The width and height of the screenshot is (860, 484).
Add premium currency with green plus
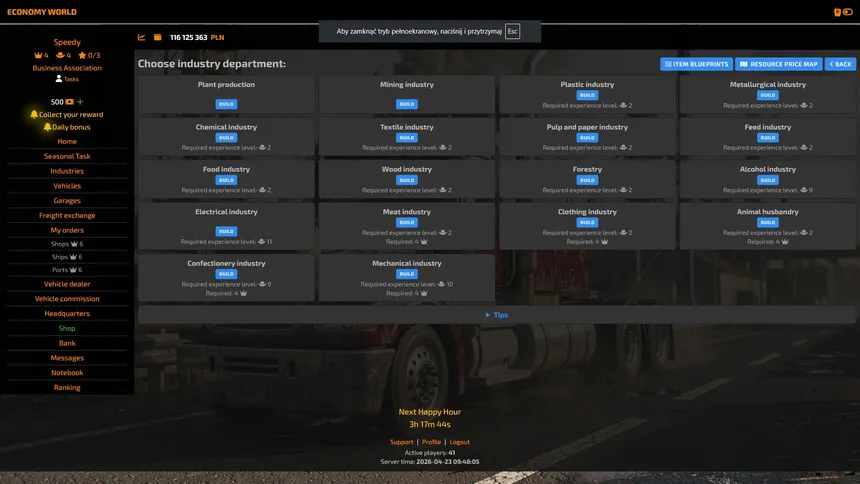click(80, 102)
